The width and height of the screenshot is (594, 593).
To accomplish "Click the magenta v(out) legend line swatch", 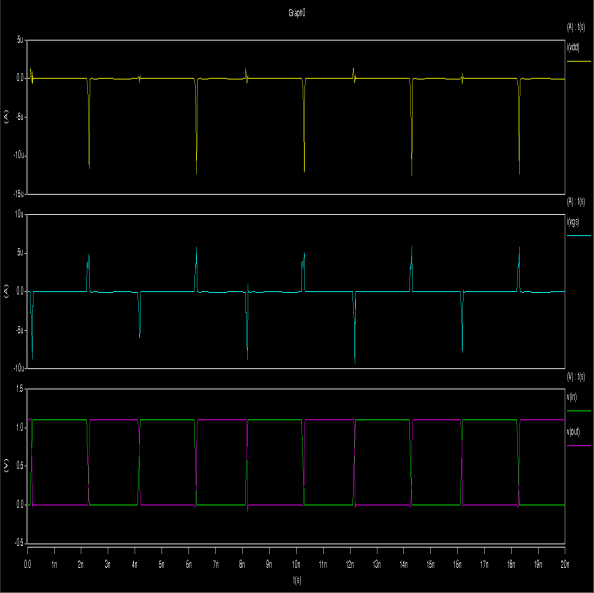I will (x=579, y=445).
